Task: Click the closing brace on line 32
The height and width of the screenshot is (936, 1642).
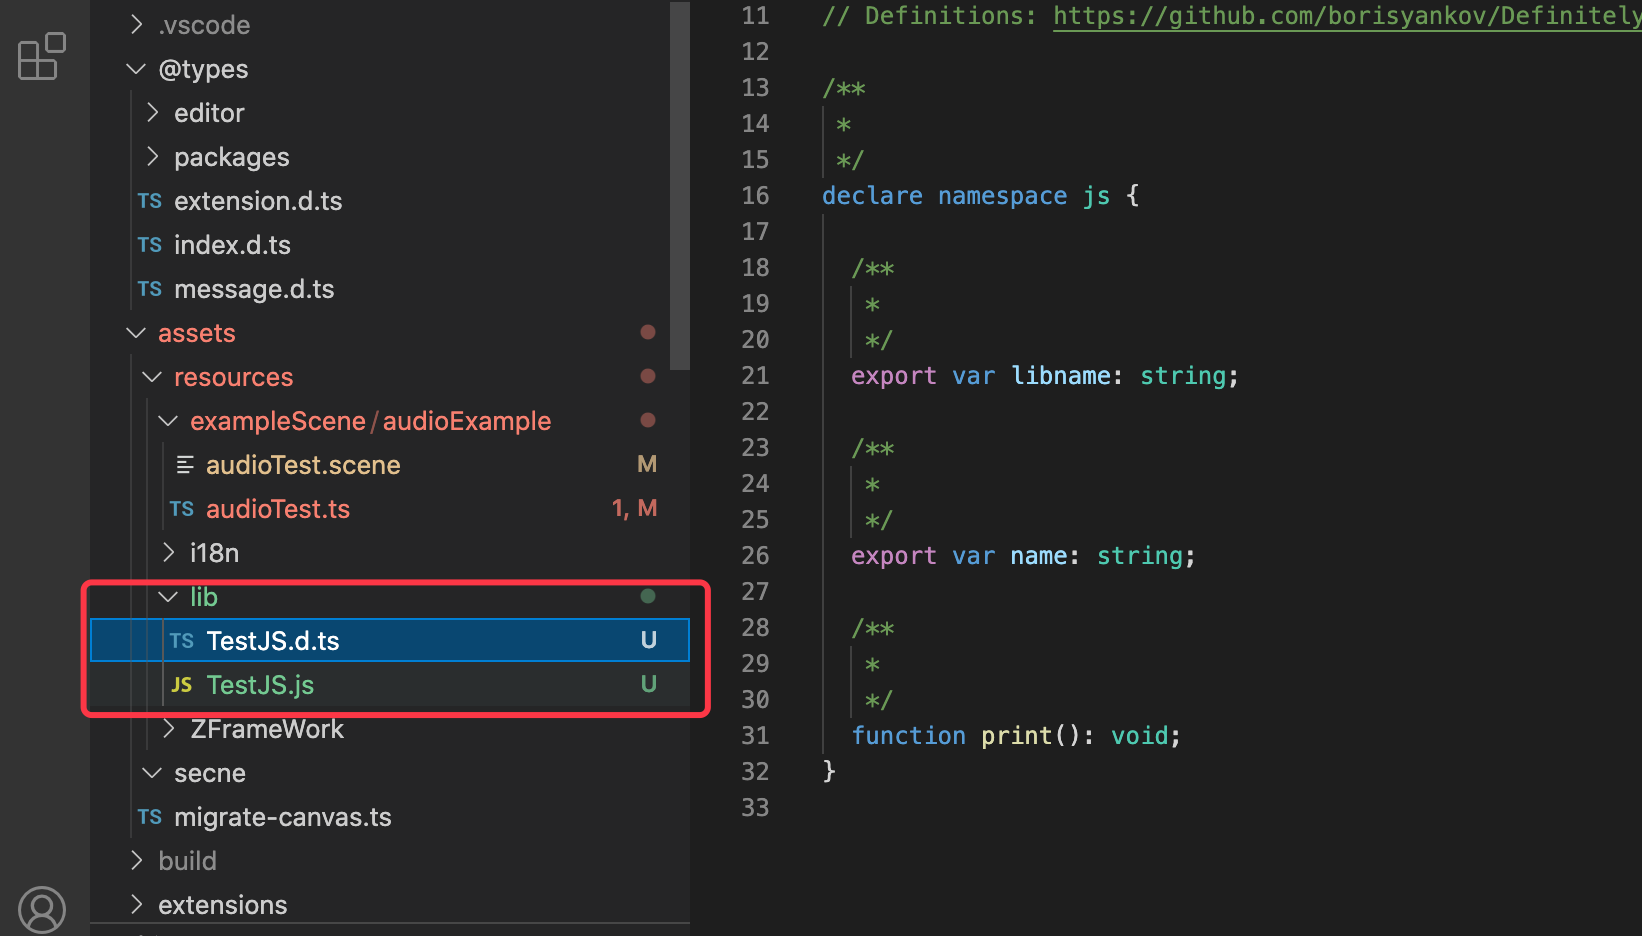Action: coord(828,771)
